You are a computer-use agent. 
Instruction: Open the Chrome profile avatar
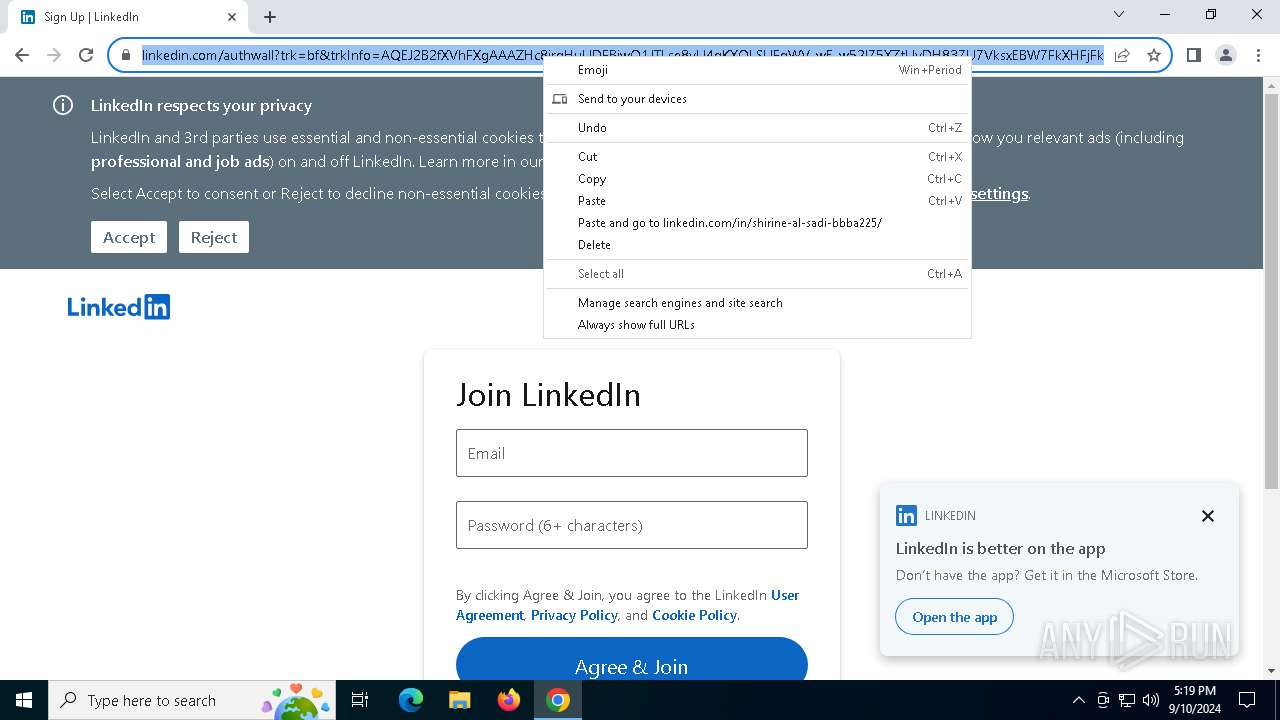[x=1226, y=55]
